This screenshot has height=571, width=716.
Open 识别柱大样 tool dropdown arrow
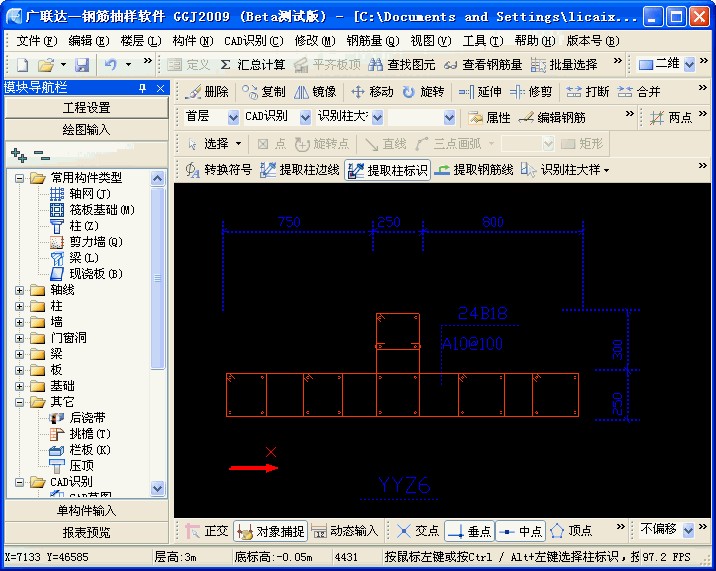point(606,170)
